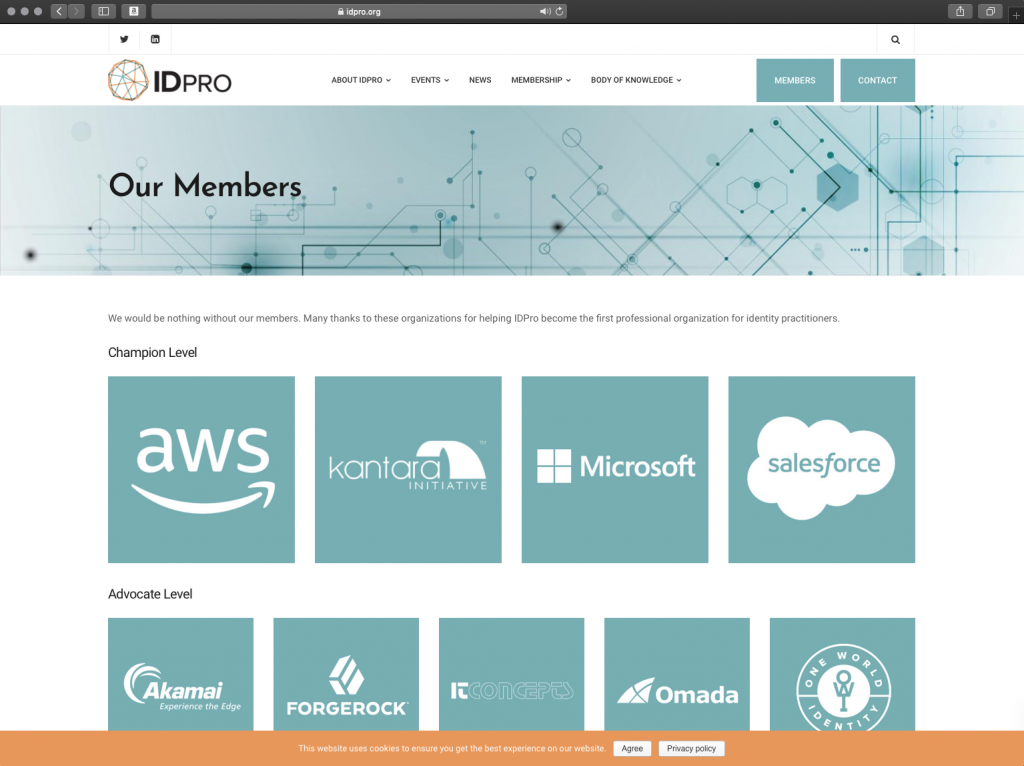Click the Contact button

(877, 80)
